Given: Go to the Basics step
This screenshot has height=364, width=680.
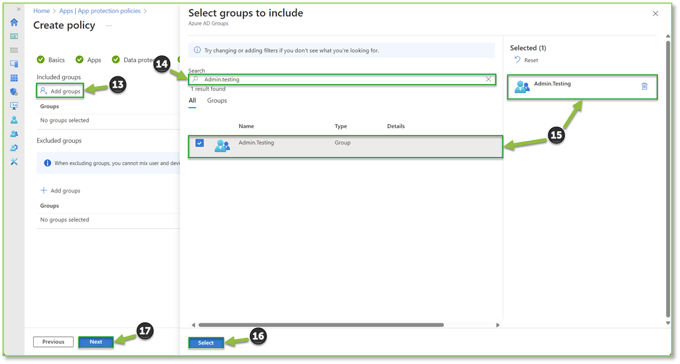Looking at the screenshot, I should click(51, 60).
